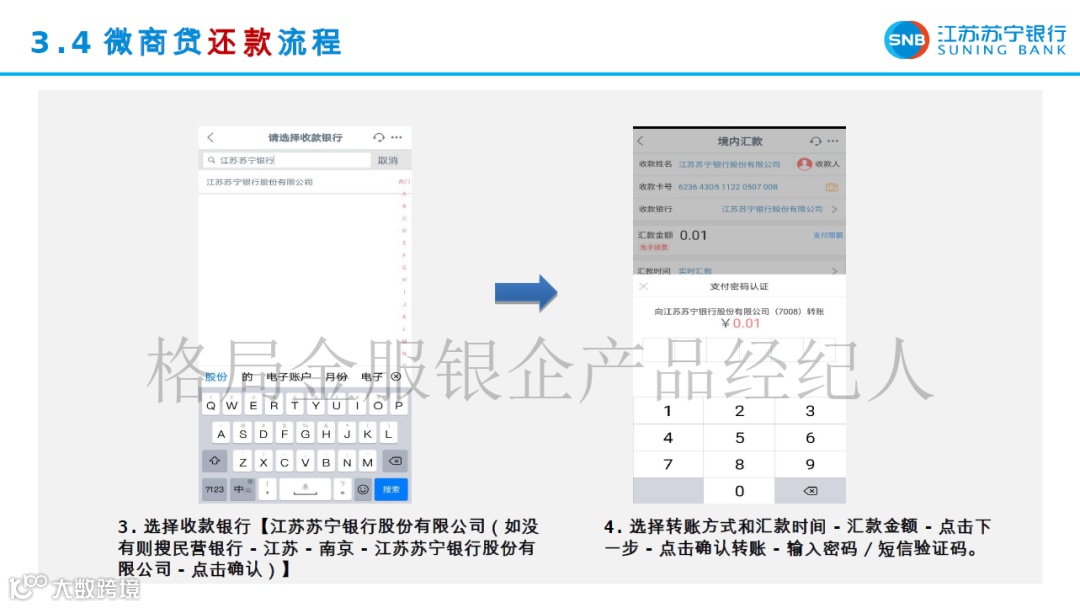Choose keyboard suggestion 电子账户

tap(289, 377)
